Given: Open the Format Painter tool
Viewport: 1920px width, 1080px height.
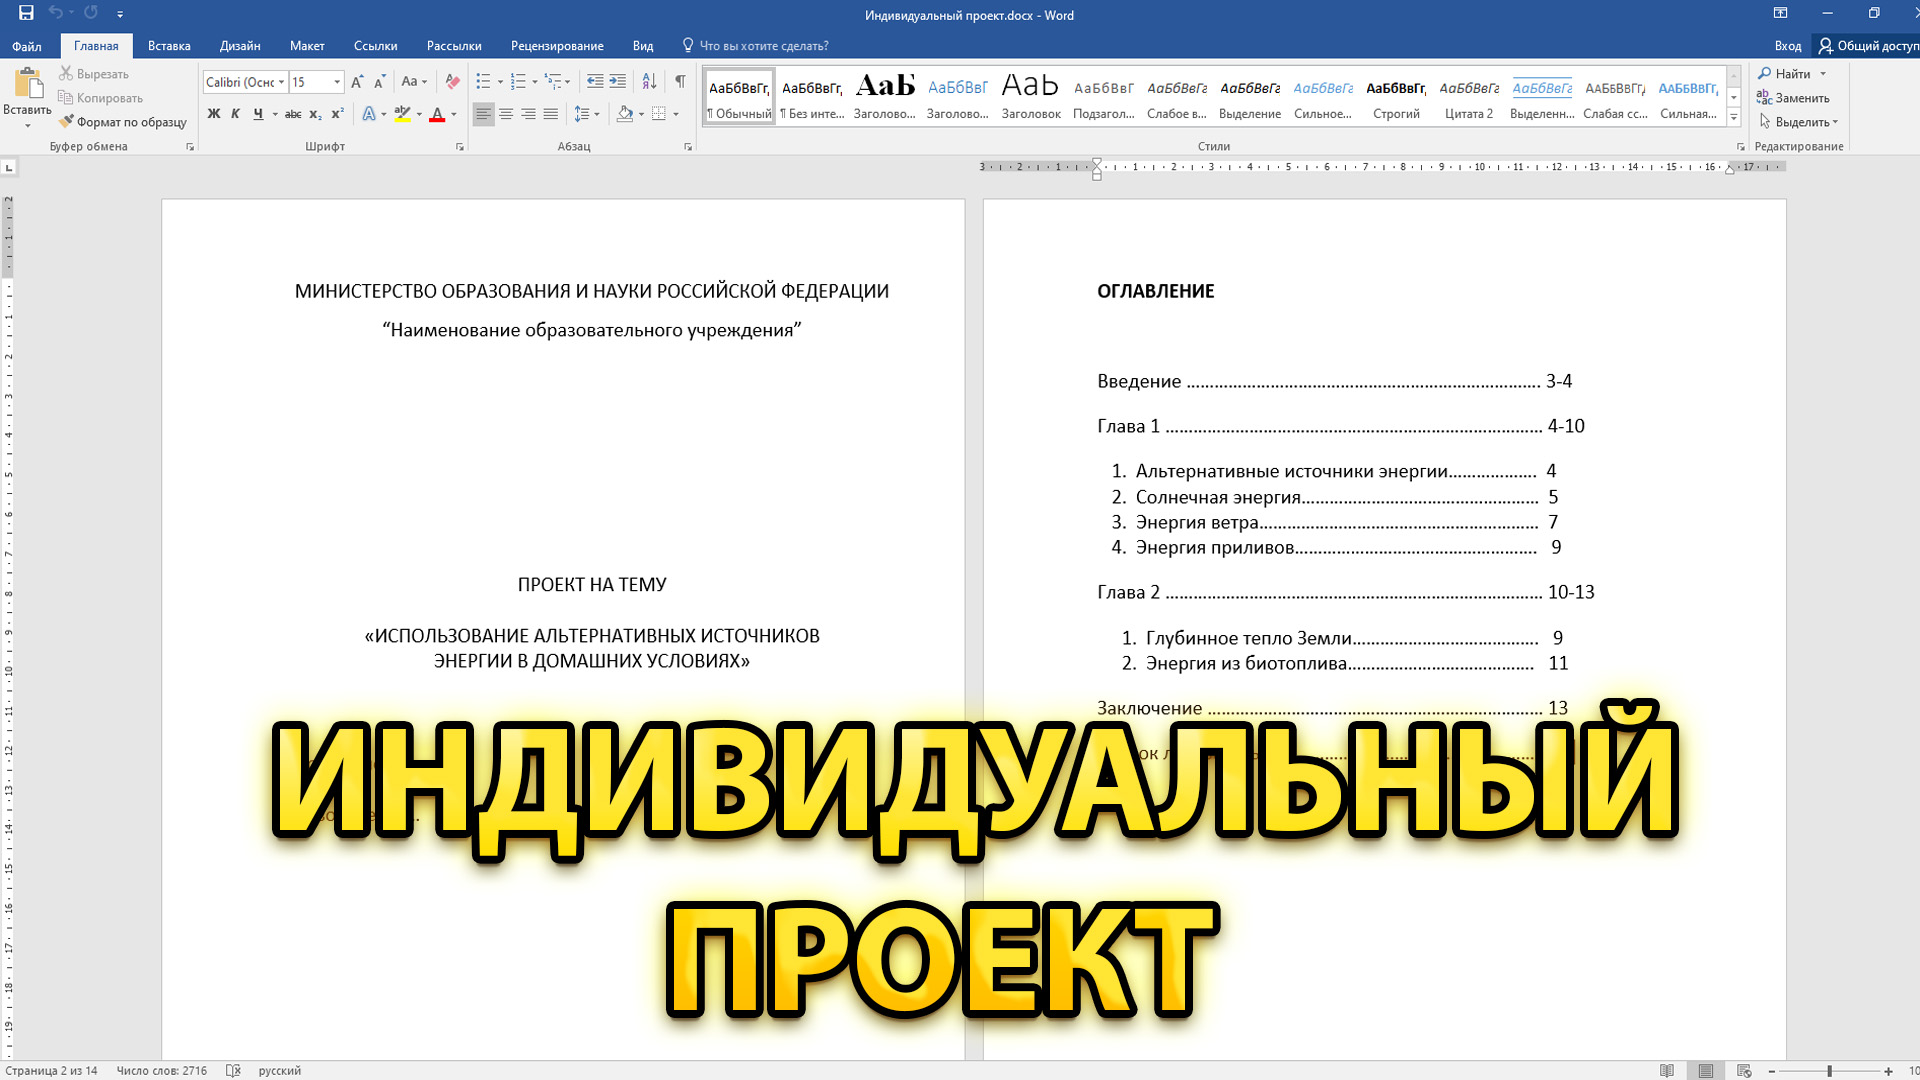Looking at the screenshot, I should [122, 121].
